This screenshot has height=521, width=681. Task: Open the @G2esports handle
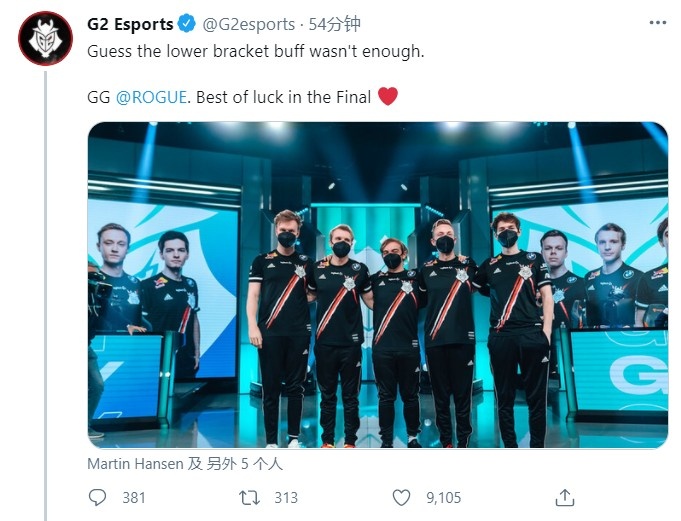[248, 24]
